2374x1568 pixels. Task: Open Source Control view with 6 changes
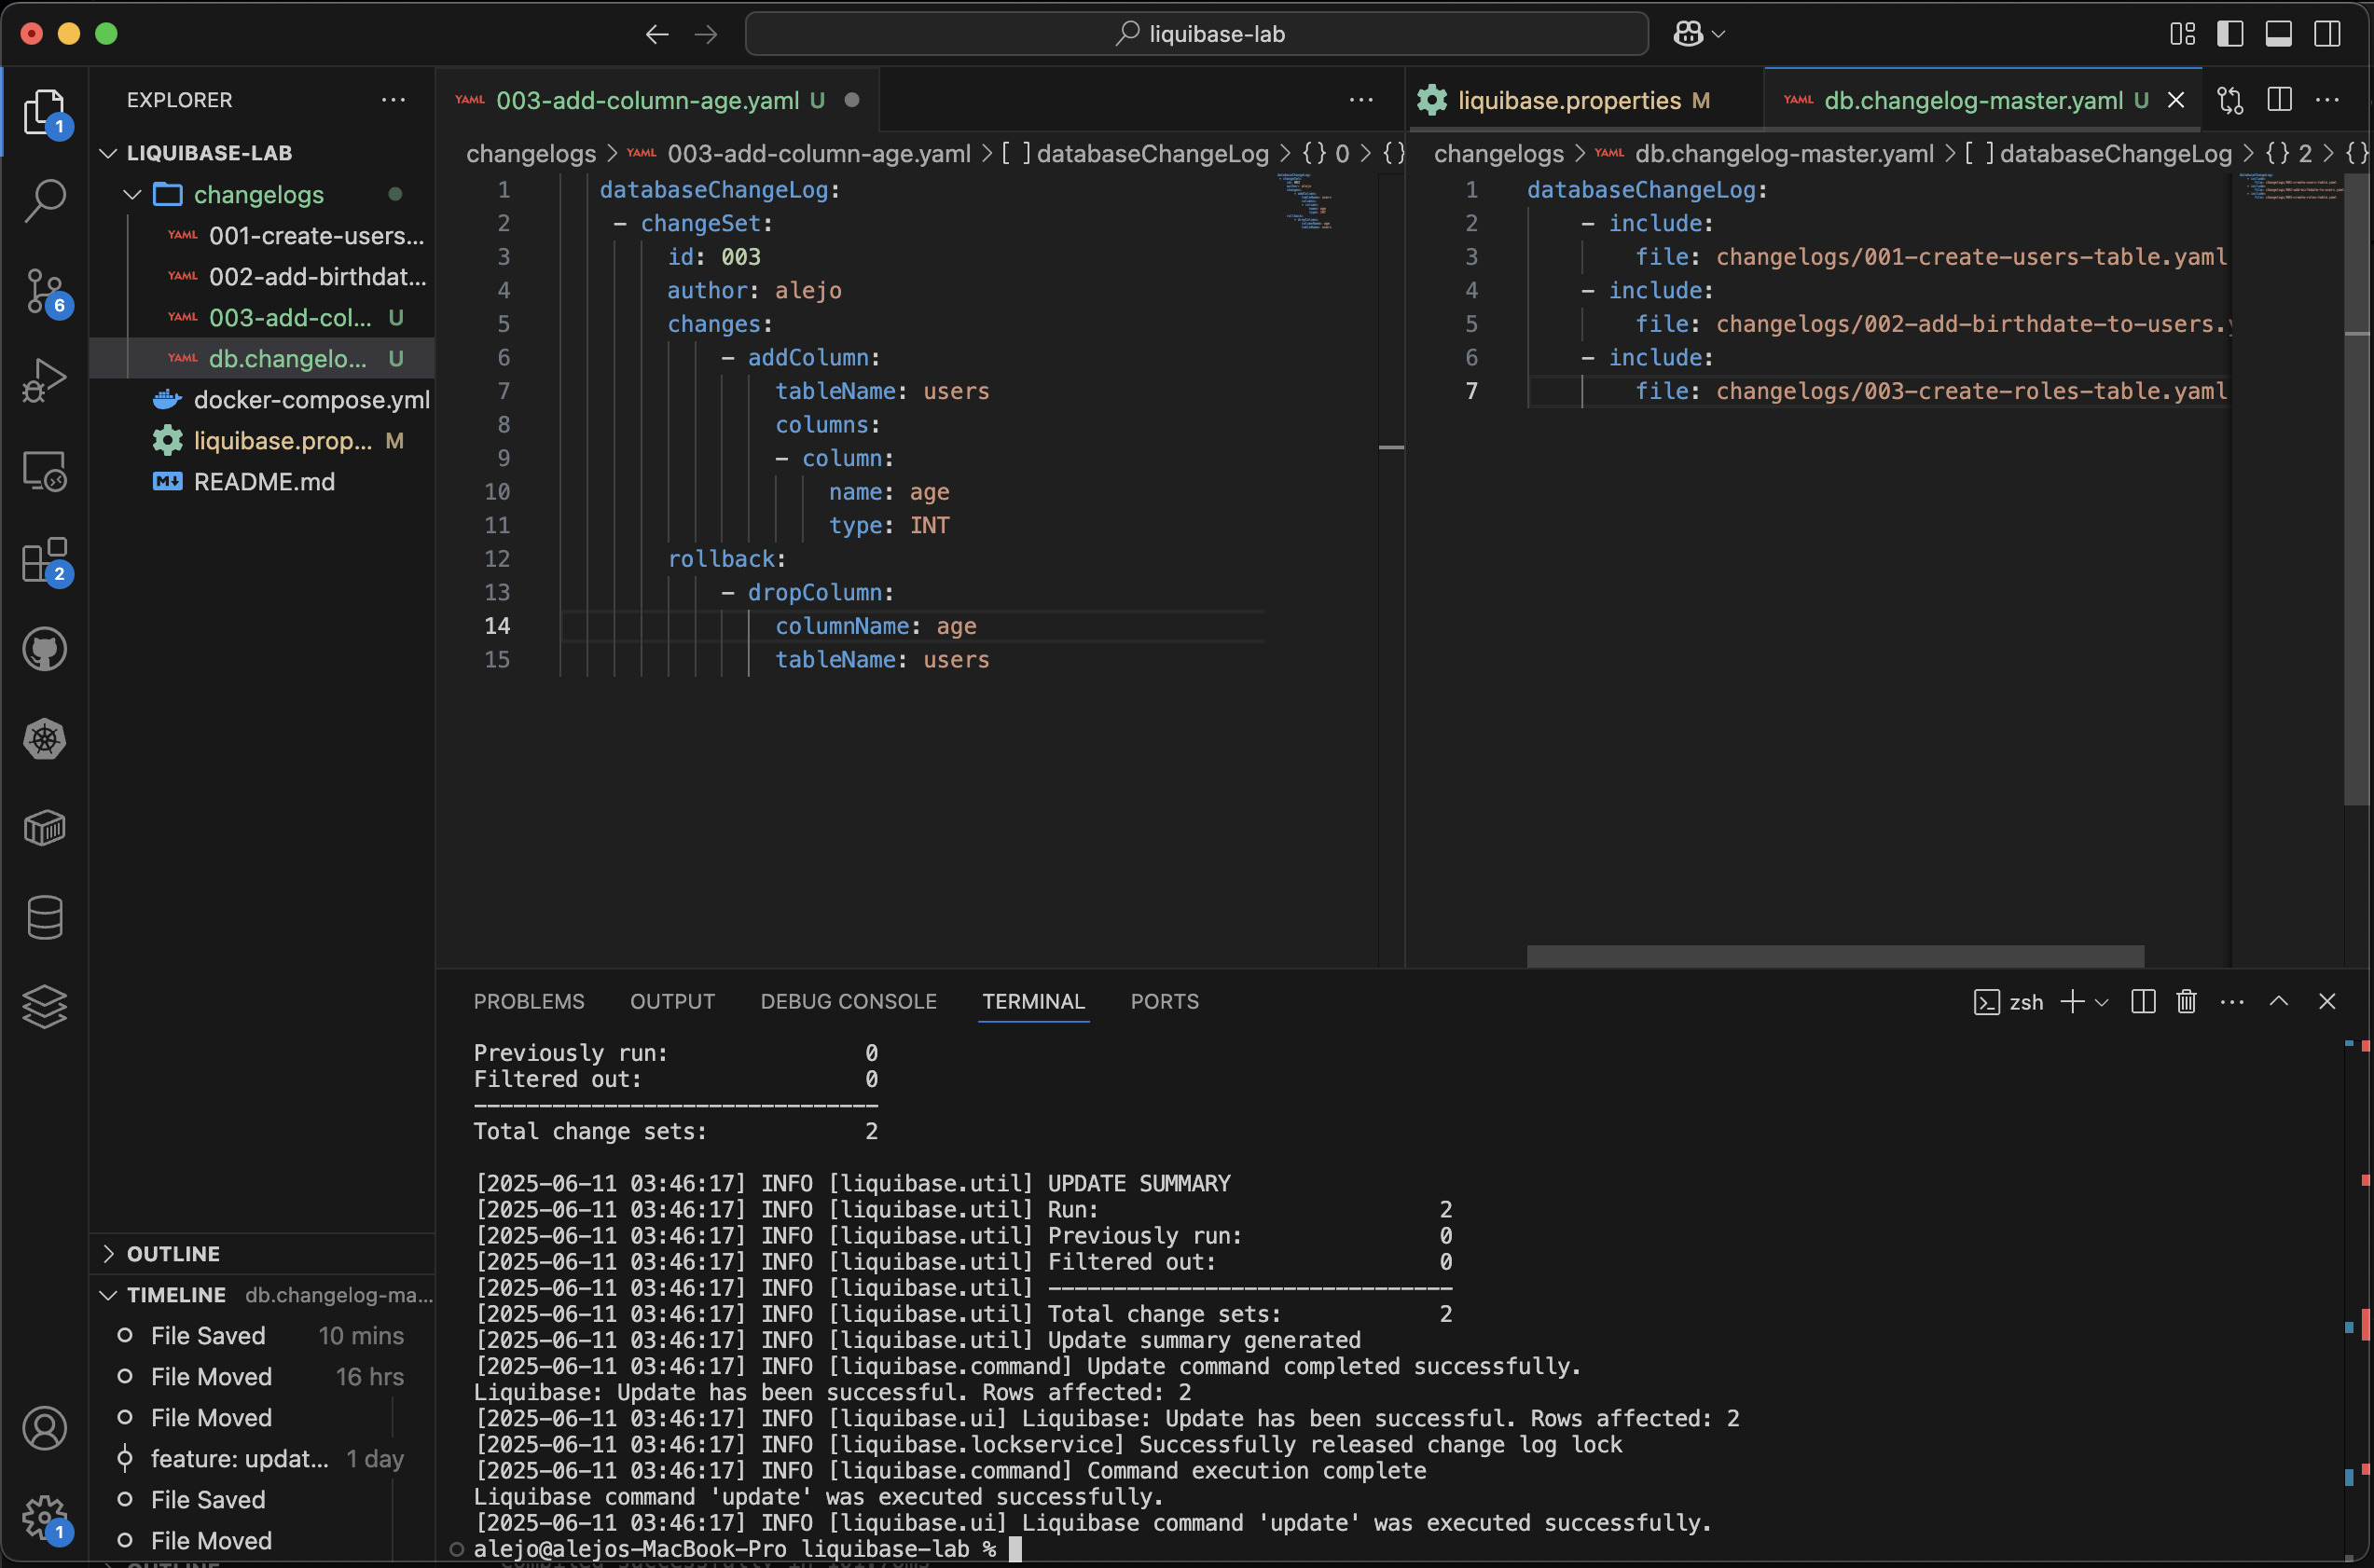pyautogui.click(x=45, y=291)
